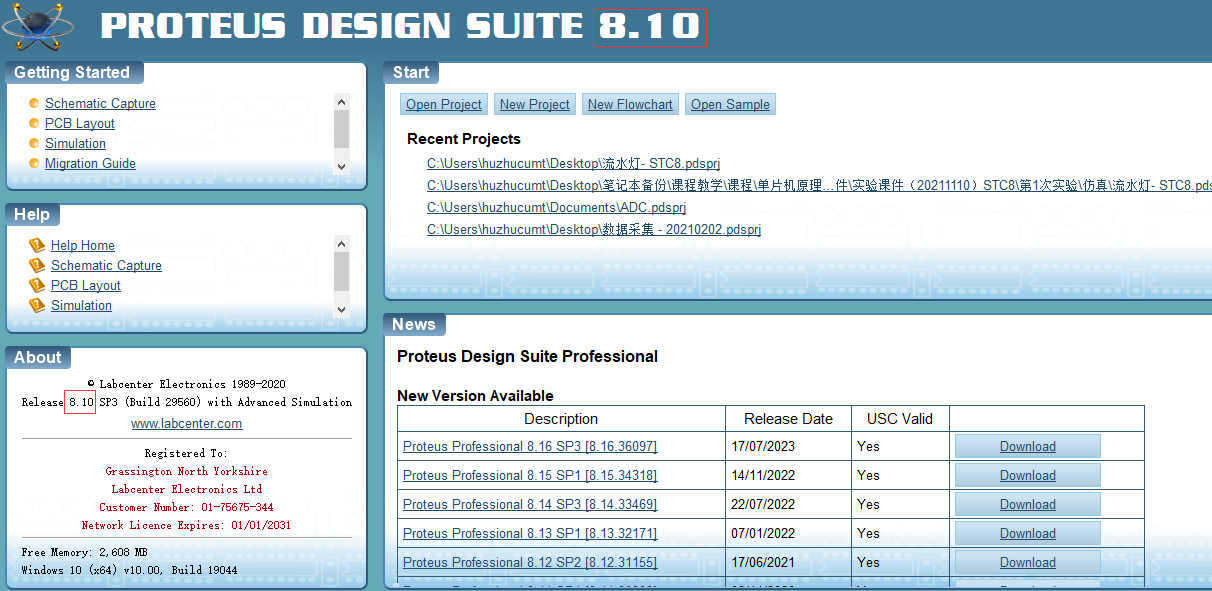Open Proteus Professional 8.14 SP3 release link
This screenshot has height=591, width=1212.
pyautogui.click(x=530, y=504)
